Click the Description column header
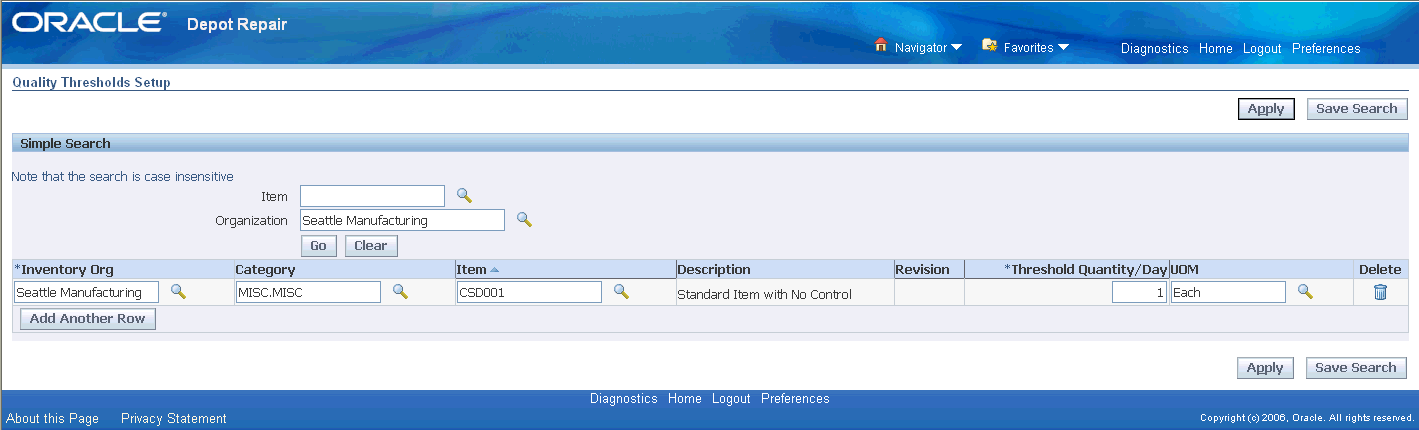 click(x=714, y=270)
